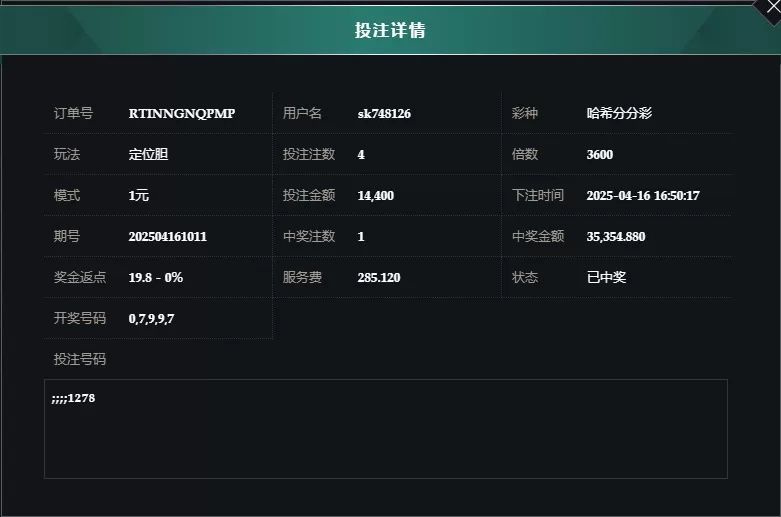This screenshot has width=781, height=517.
Task: Click the bet number text ;;;;1278
Action: click(x=73, y=399)
